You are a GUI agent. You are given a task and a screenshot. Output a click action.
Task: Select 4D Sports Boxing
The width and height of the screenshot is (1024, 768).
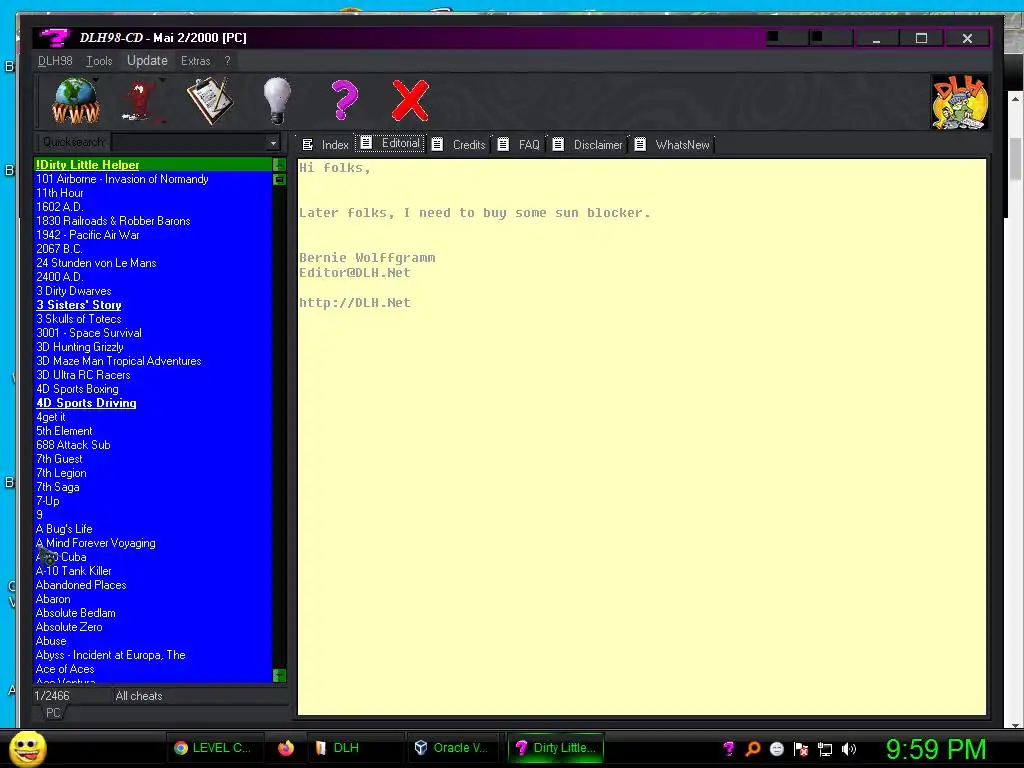point(152,389)
